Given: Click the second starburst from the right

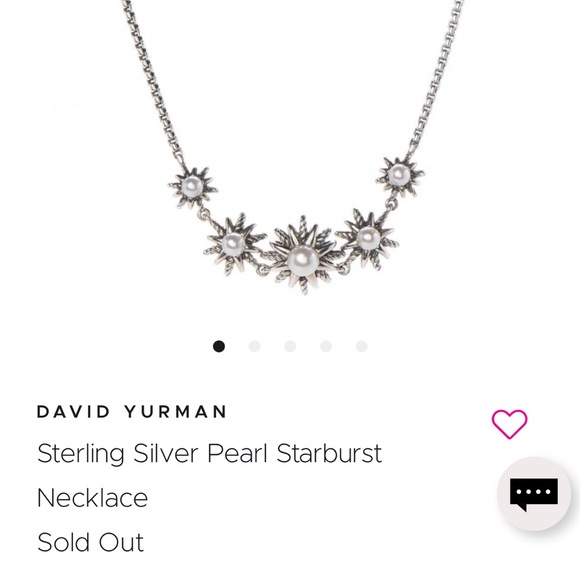Looking at the screenshot, I should 368,238.
